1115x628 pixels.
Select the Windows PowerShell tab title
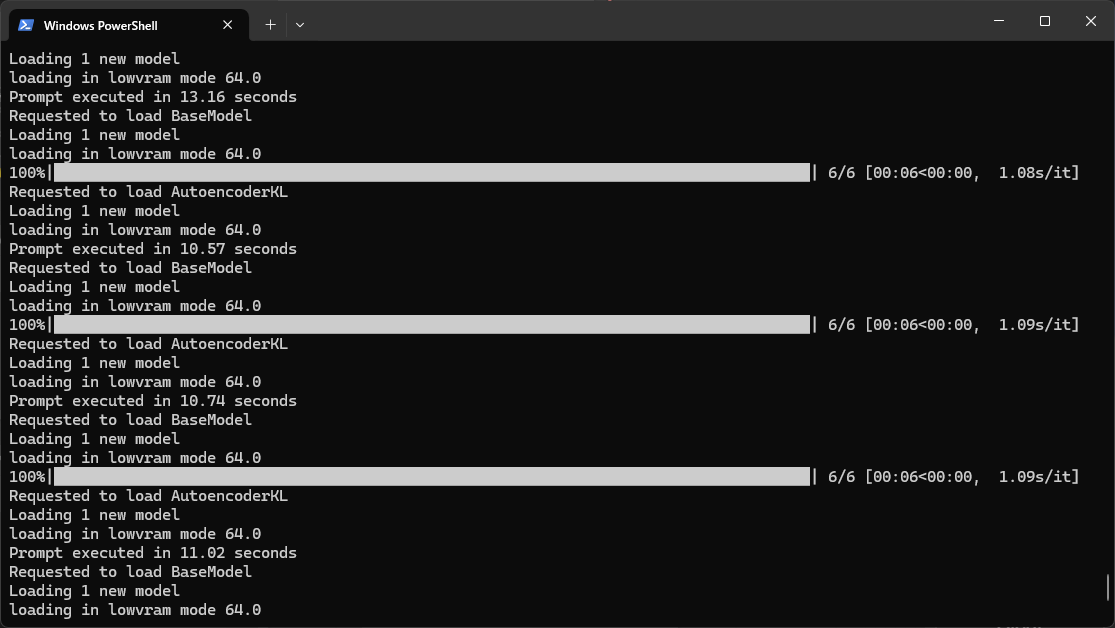(100, 26)
